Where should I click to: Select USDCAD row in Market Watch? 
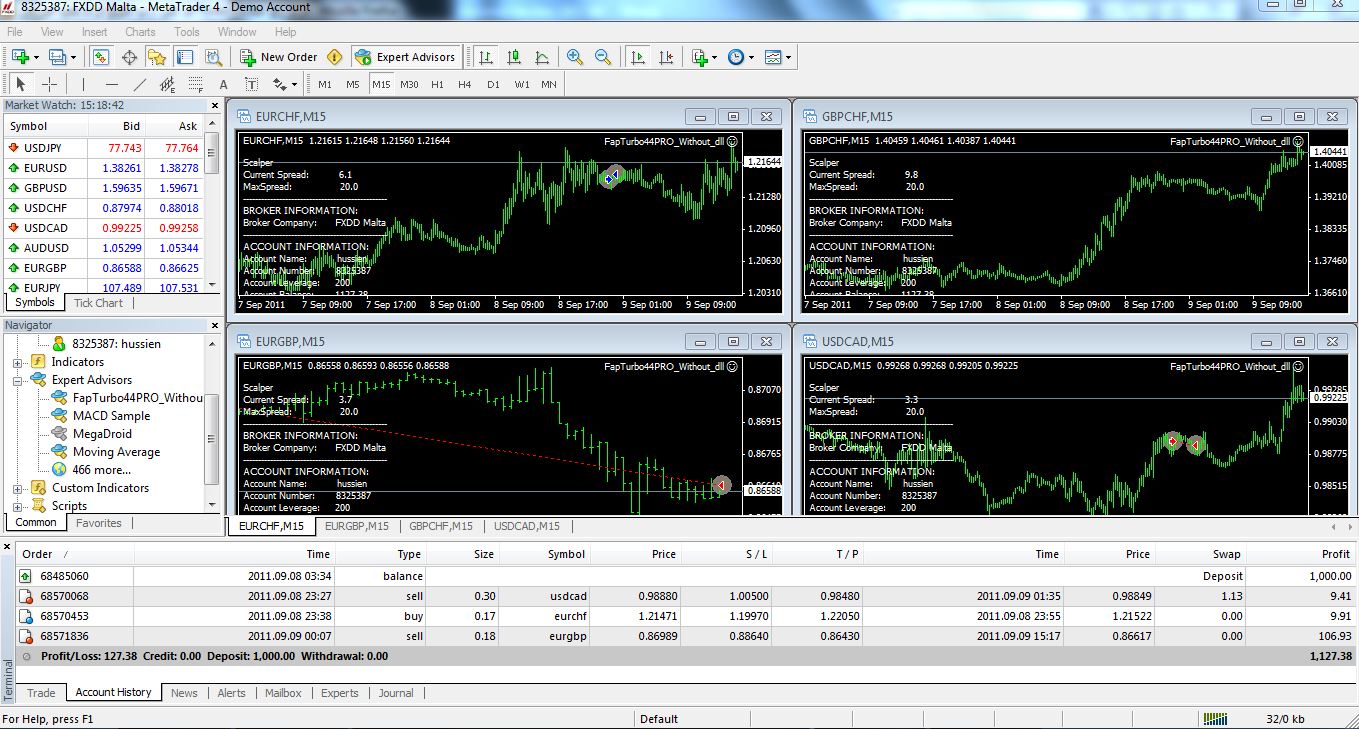click(104, 228)
